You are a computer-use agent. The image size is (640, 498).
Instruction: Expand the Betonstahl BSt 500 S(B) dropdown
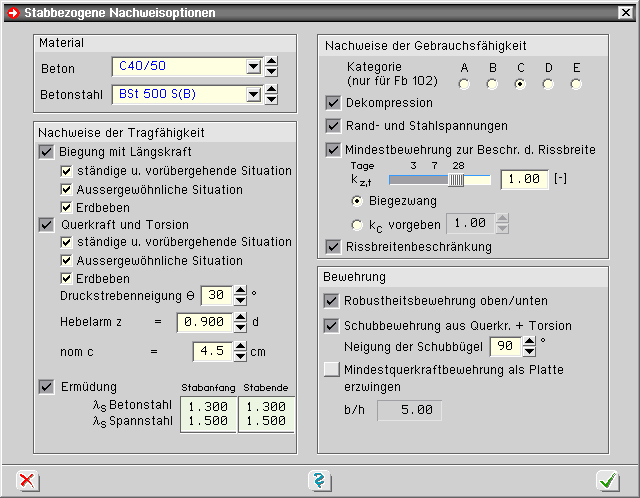[x=253, y=95]
